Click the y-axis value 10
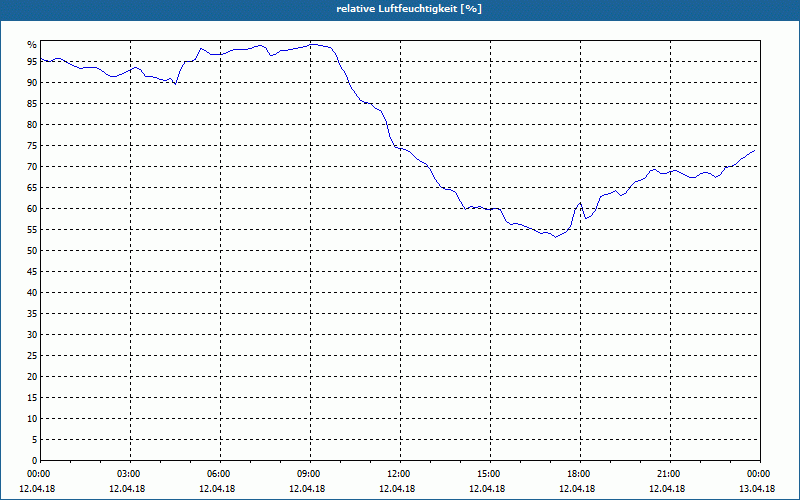Viewport: 800px width, 500px height. [x=32, y=419]
